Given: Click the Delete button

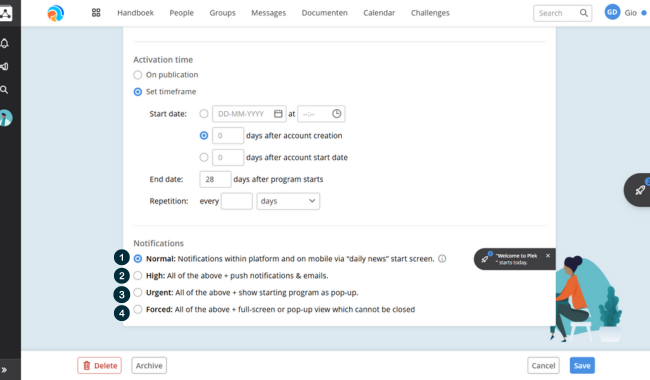Looking at the screenshot, I should (99, 365).
